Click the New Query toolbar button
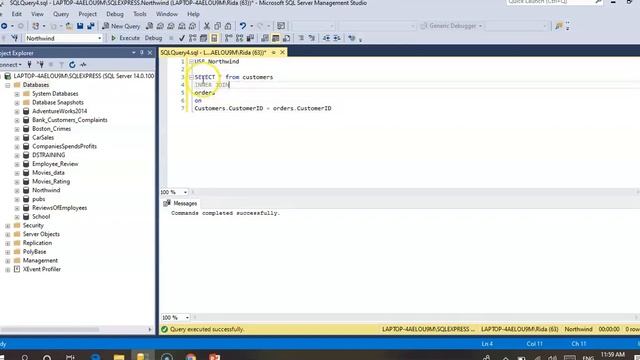This screenshot has width=640, height=360. 121,26
